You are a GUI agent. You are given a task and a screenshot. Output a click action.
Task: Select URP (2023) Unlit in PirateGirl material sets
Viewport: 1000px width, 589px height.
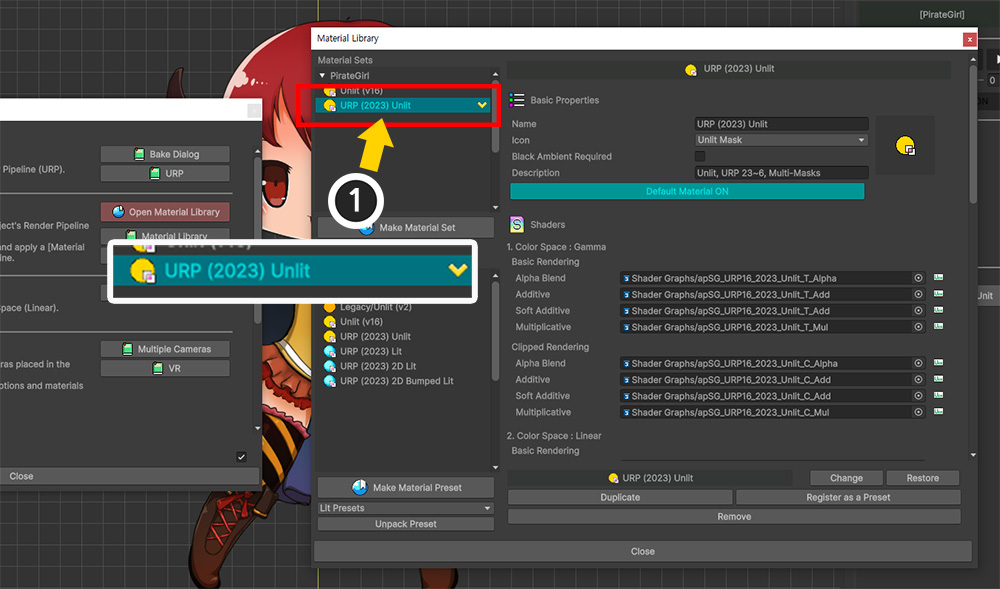tap(402, 105)
